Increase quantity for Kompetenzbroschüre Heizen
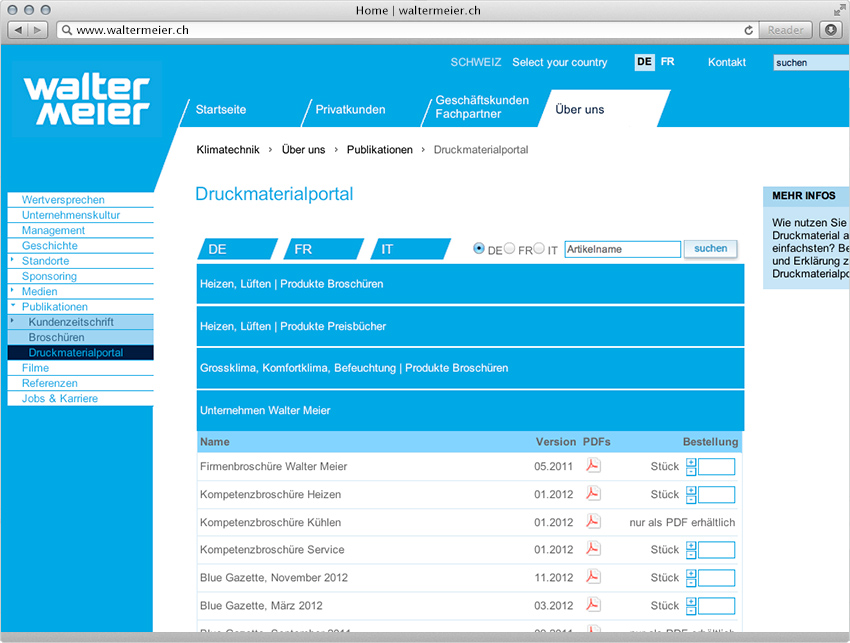The height and width of the screenshot is (643, 850). pyautogui.click(x=691, y=491)
